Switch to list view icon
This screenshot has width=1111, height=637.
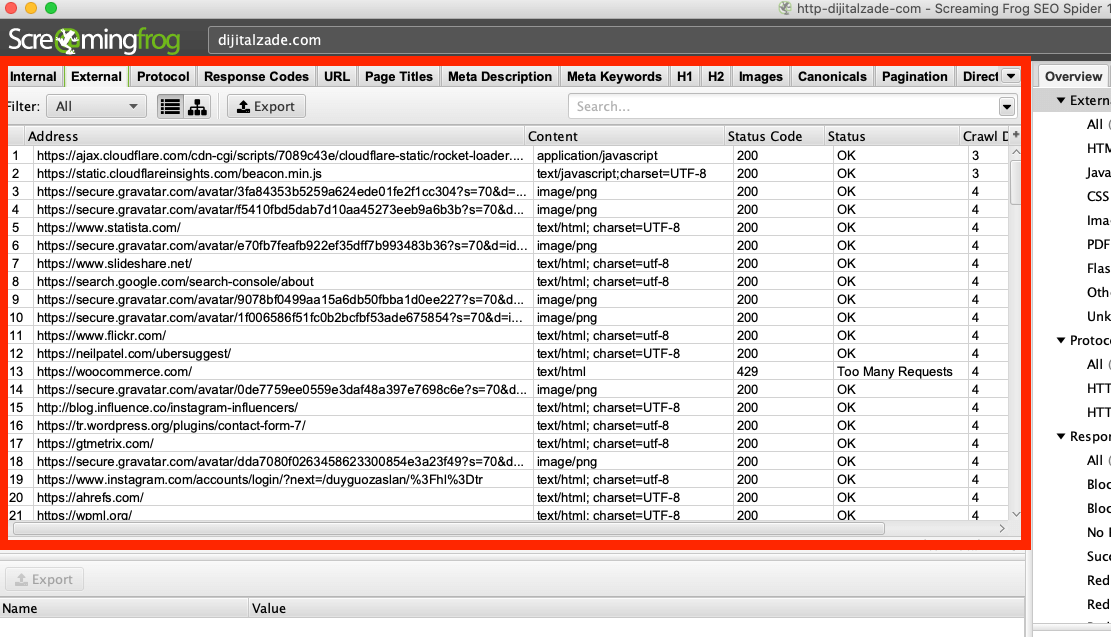[170, 106]
